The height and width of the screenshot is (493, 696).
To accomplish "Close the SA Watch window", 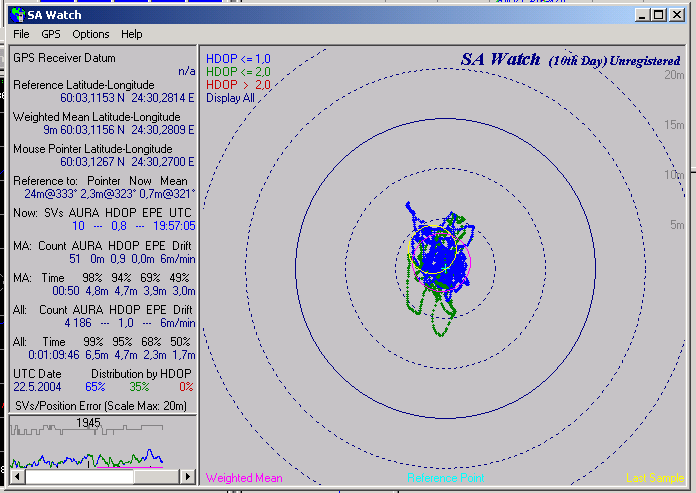I will [x=676, y=15].
